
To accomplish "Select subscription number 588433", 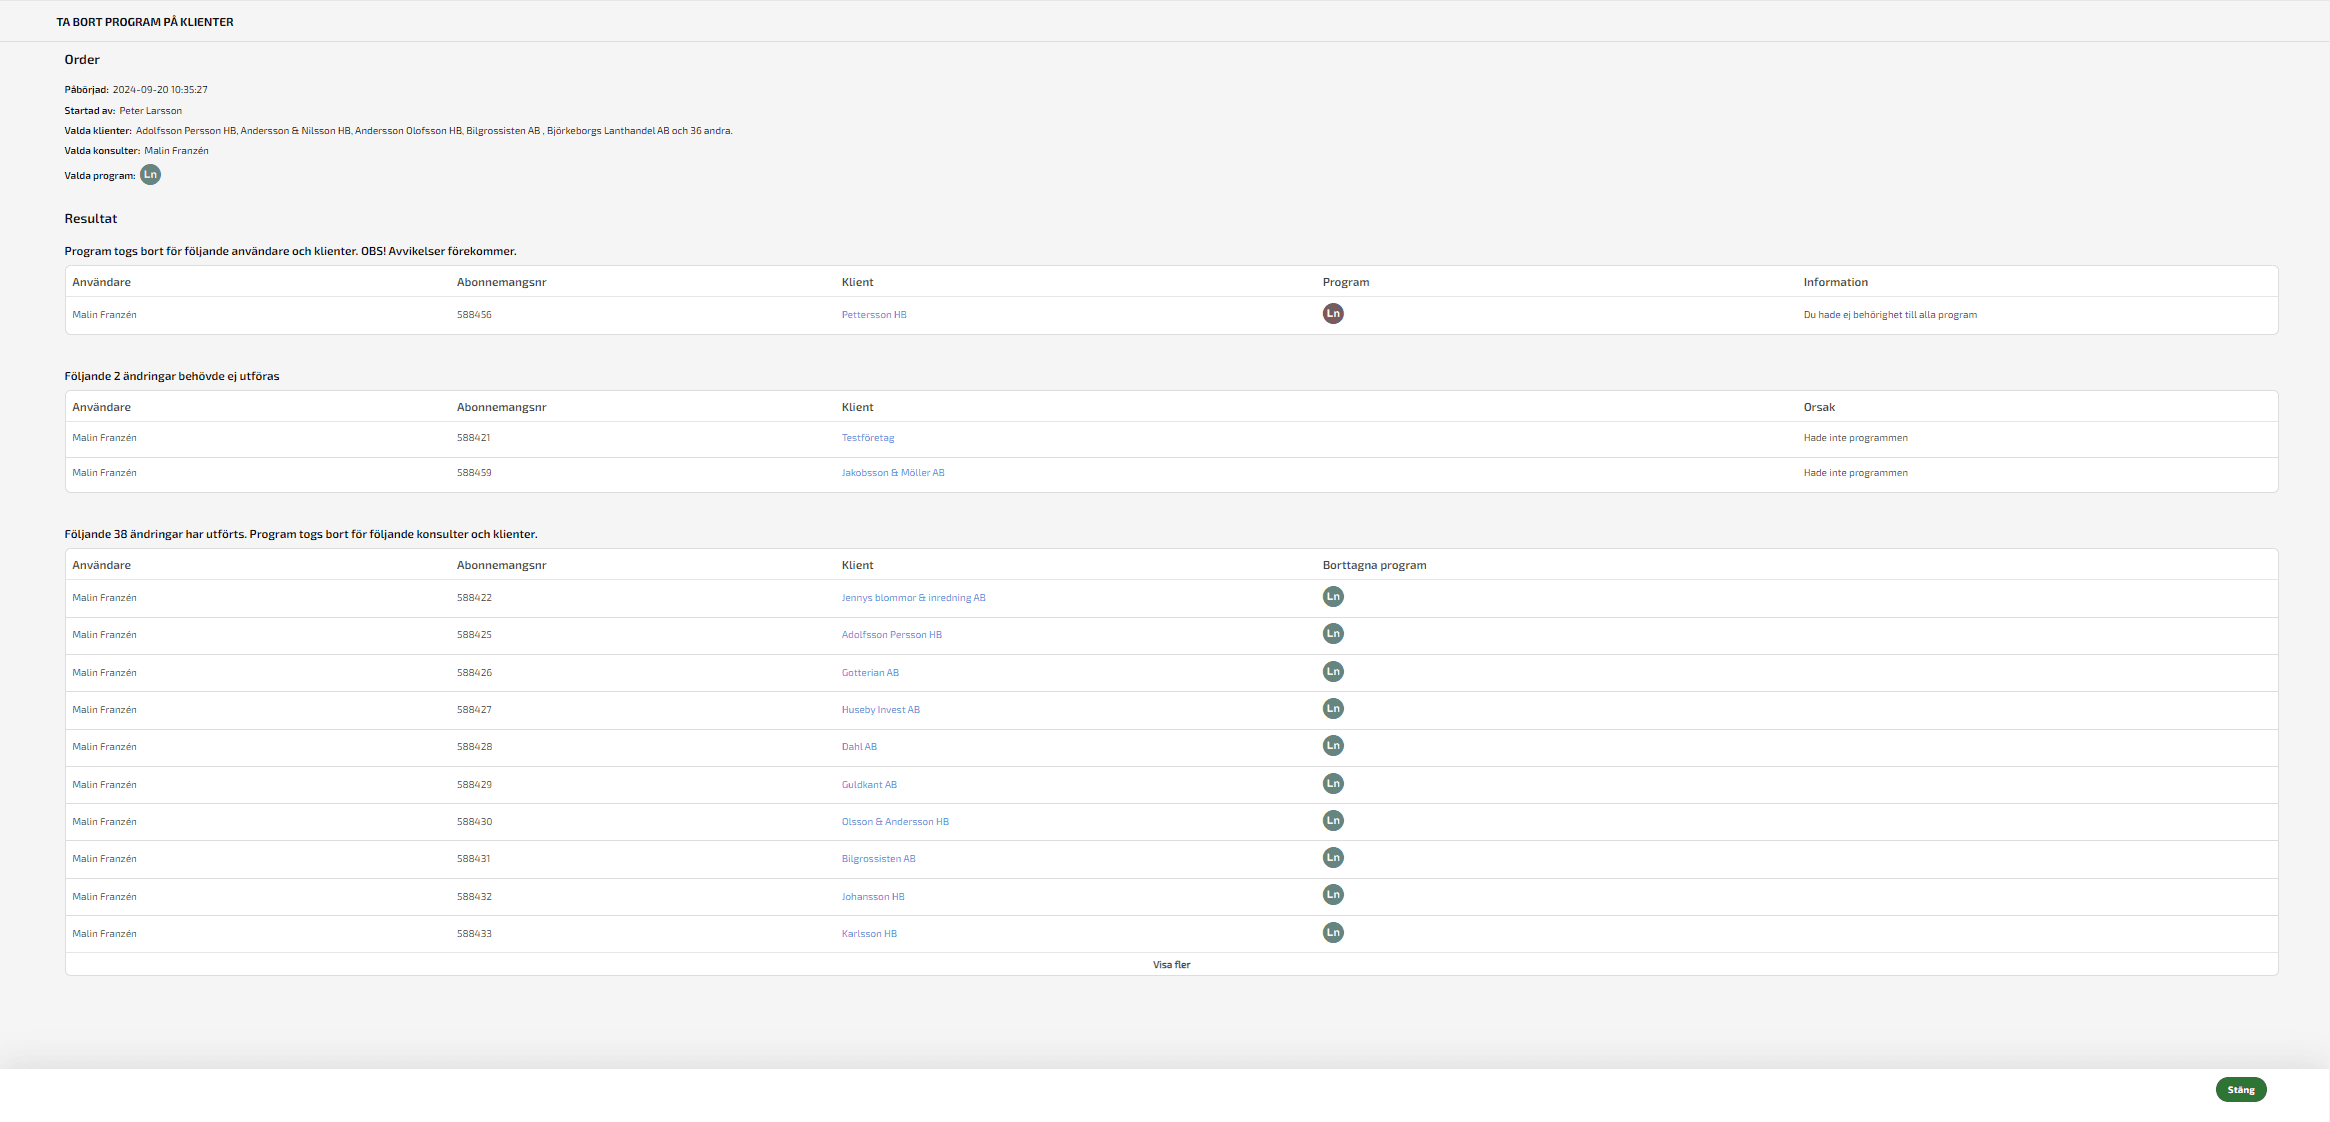I will pos(474,934).
